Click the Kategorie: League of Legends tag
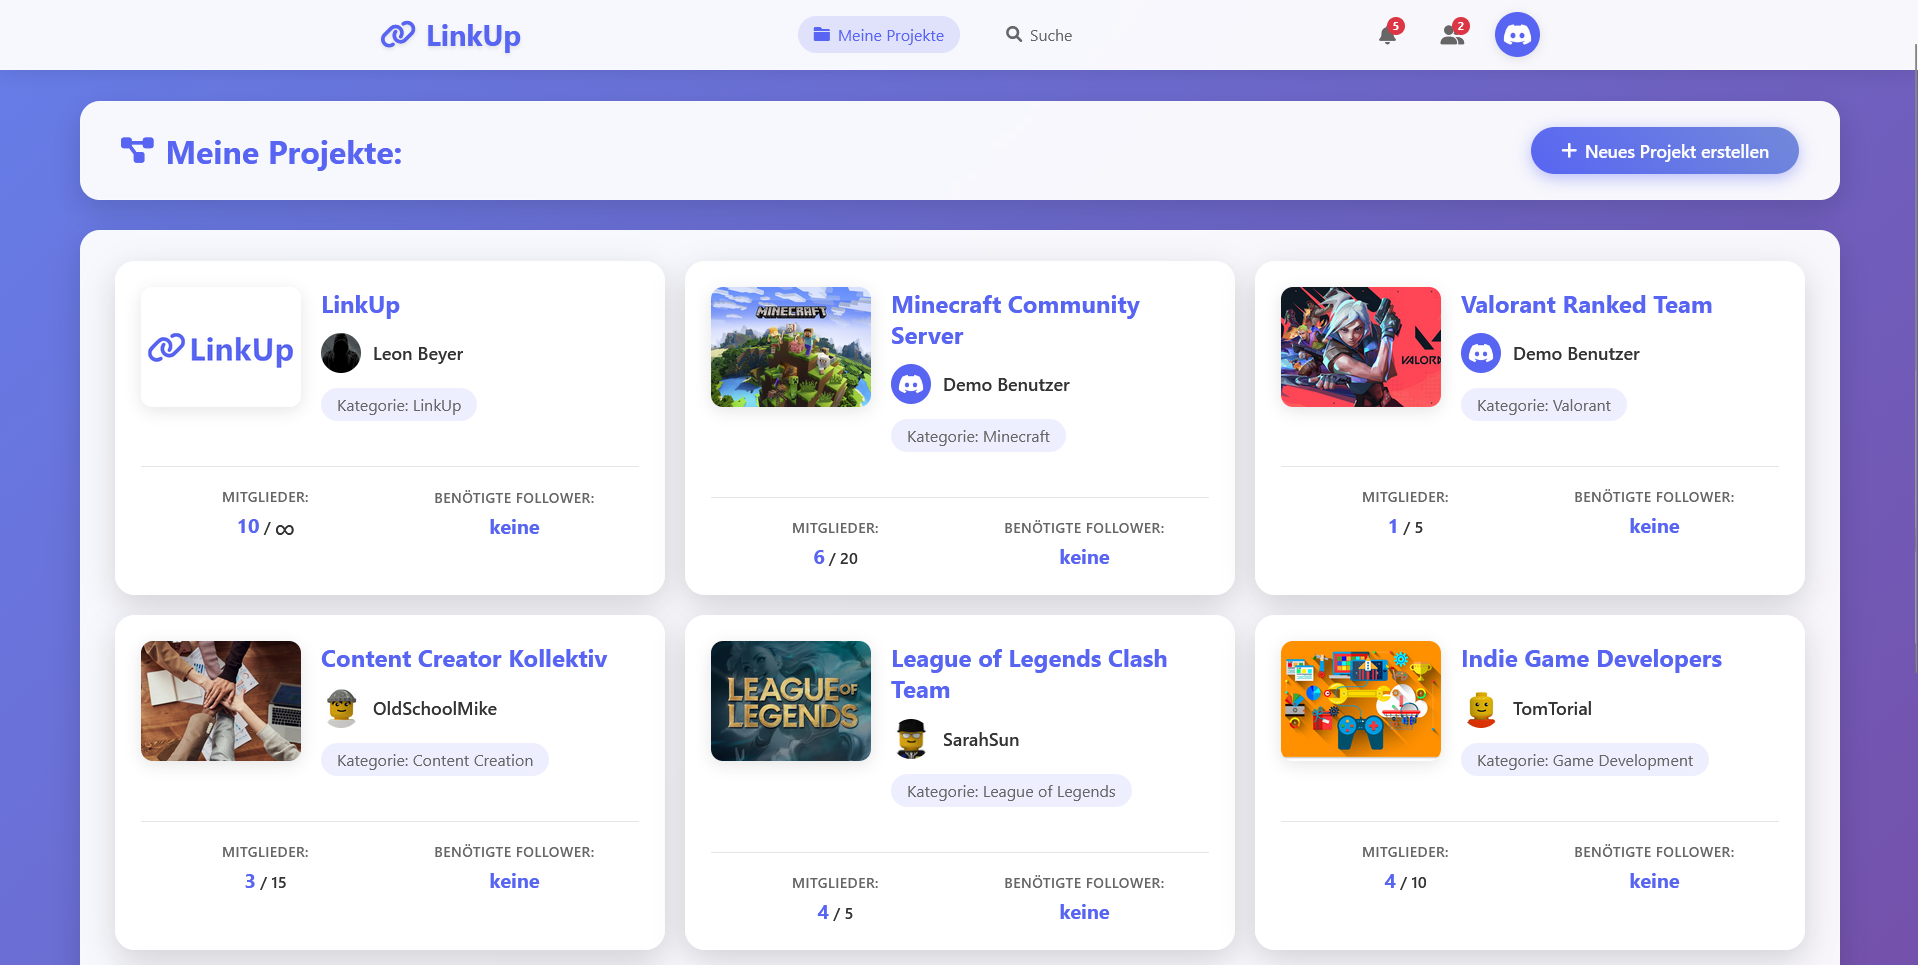 [x=1011, y=791]
